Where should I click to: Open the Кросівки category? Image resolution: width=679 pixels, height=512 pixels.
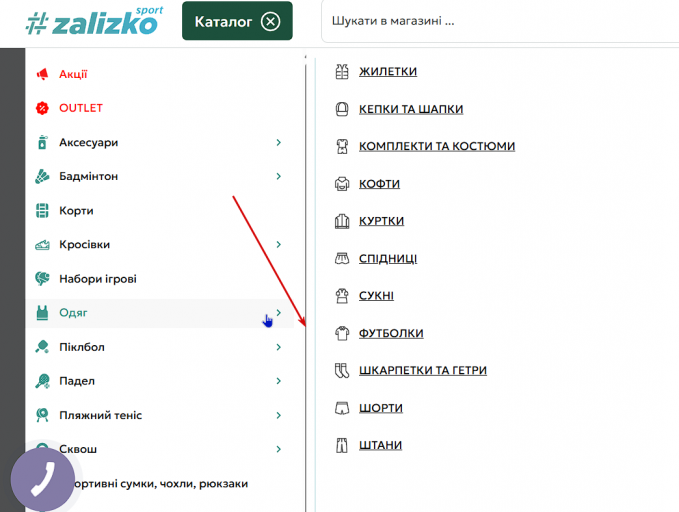tap(84, 245)
